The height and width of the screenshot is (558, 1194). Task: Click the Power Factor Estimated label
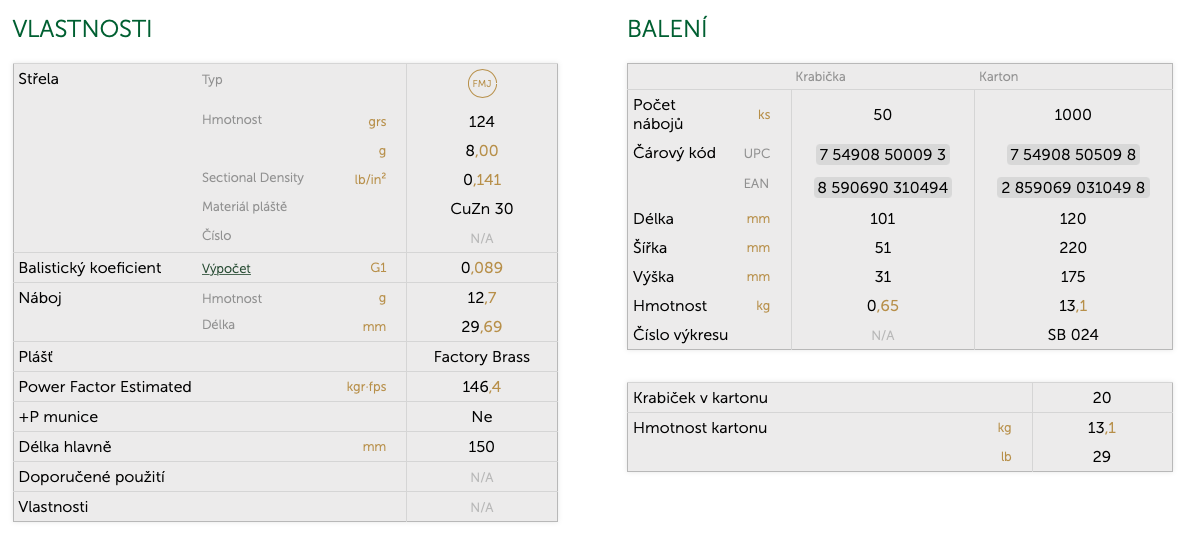(105, 387)
